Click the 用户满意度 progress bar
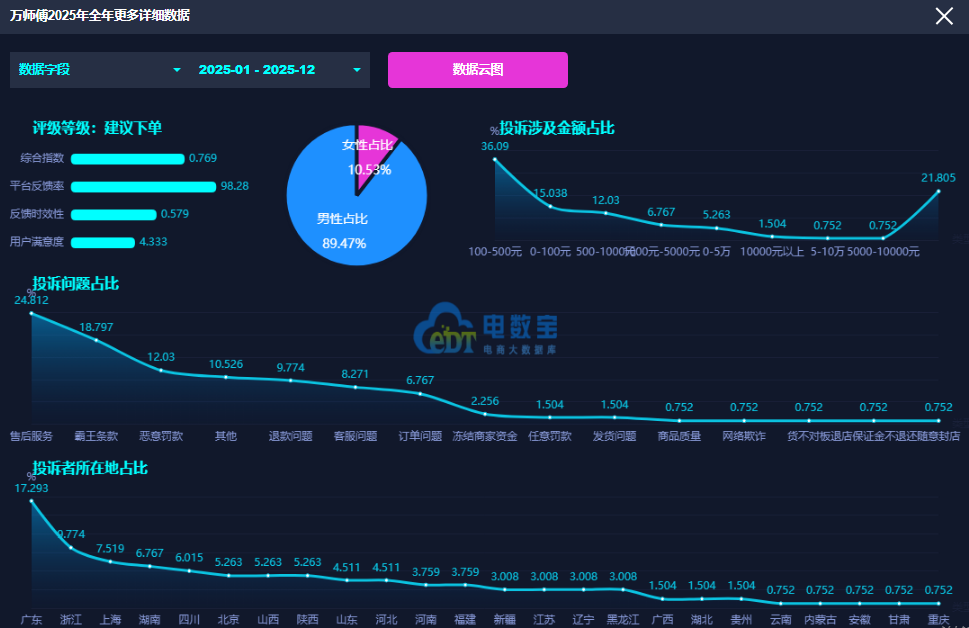969x628 pixels. pyautogui.click(x=103, y=242)
